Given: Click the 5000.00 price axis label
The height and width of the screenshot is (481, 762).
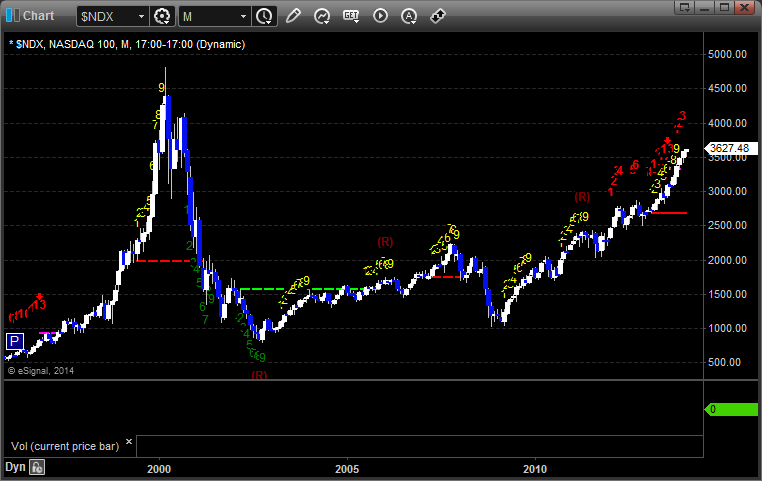Looking at the screenshot, I should point(727,54).
